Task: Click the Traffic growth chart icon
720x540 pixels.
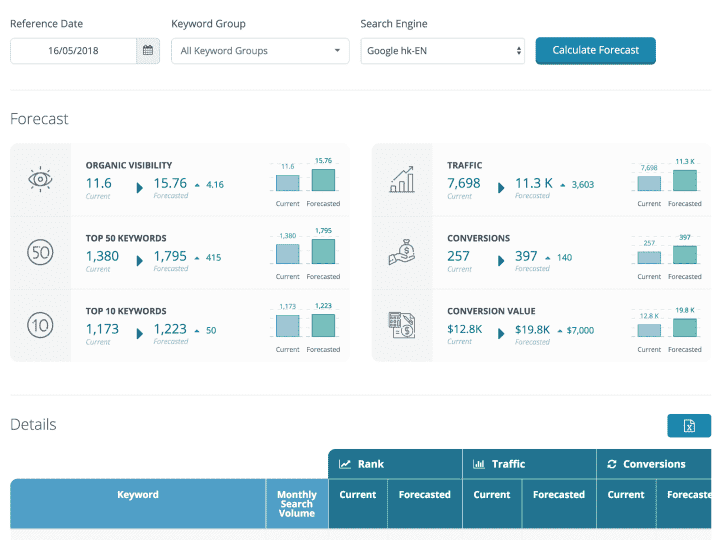Action: pos(402,180)
